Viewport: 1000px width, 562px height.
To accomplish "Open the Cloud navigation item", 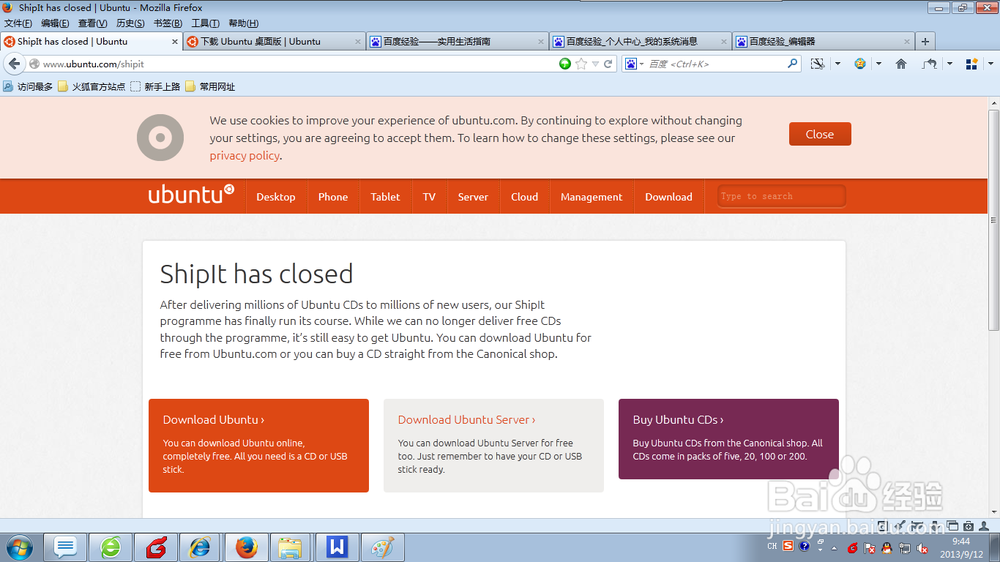I will pyautogui.click(x=524, y=196).
